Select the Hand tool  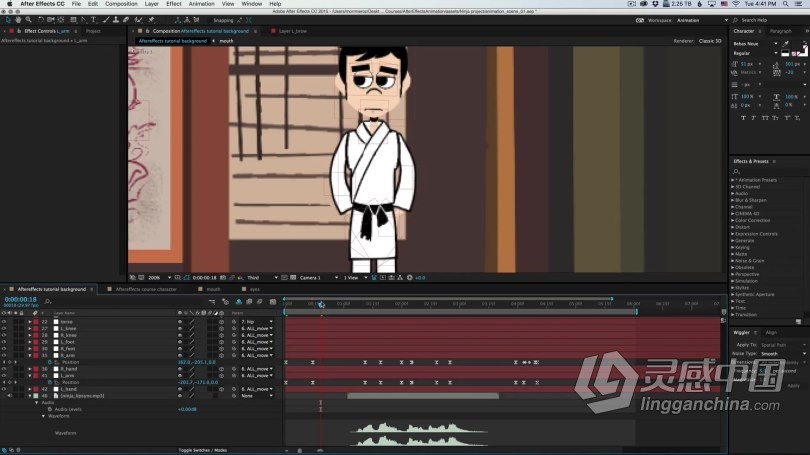tap(18, 20)
